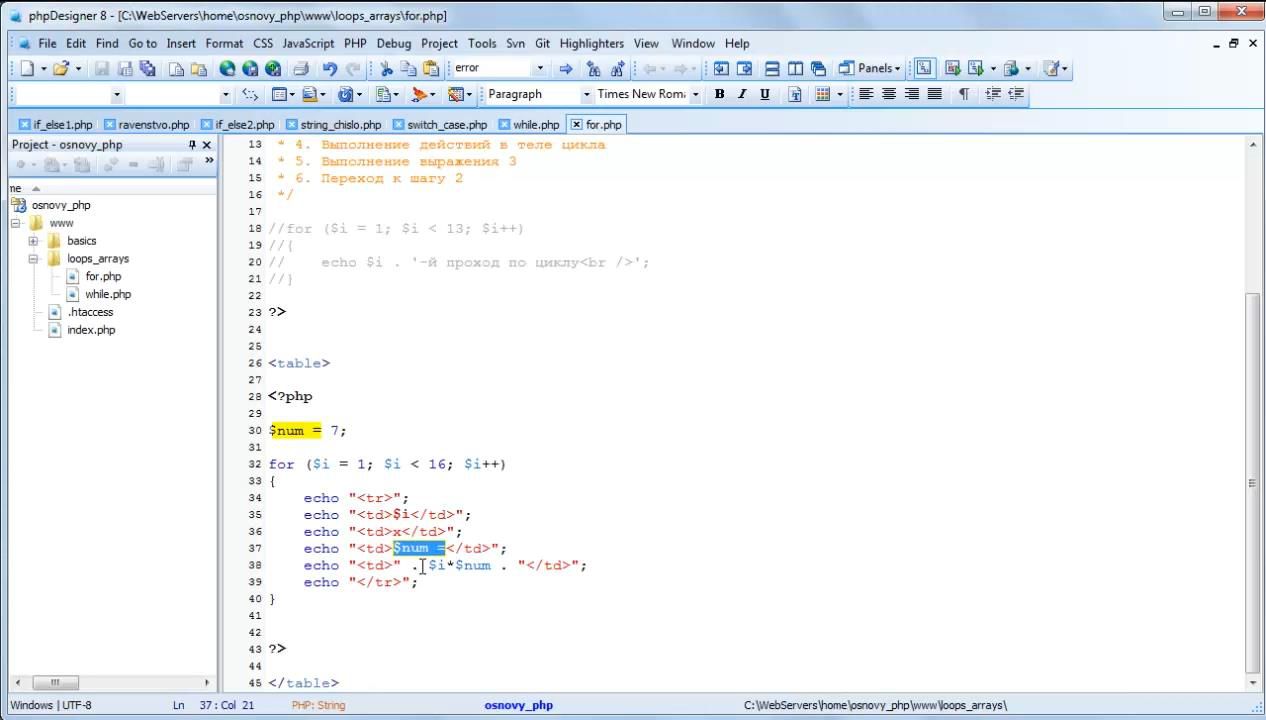1266x720 pixels.
Task: Click the error search input field
Action: 492,69
